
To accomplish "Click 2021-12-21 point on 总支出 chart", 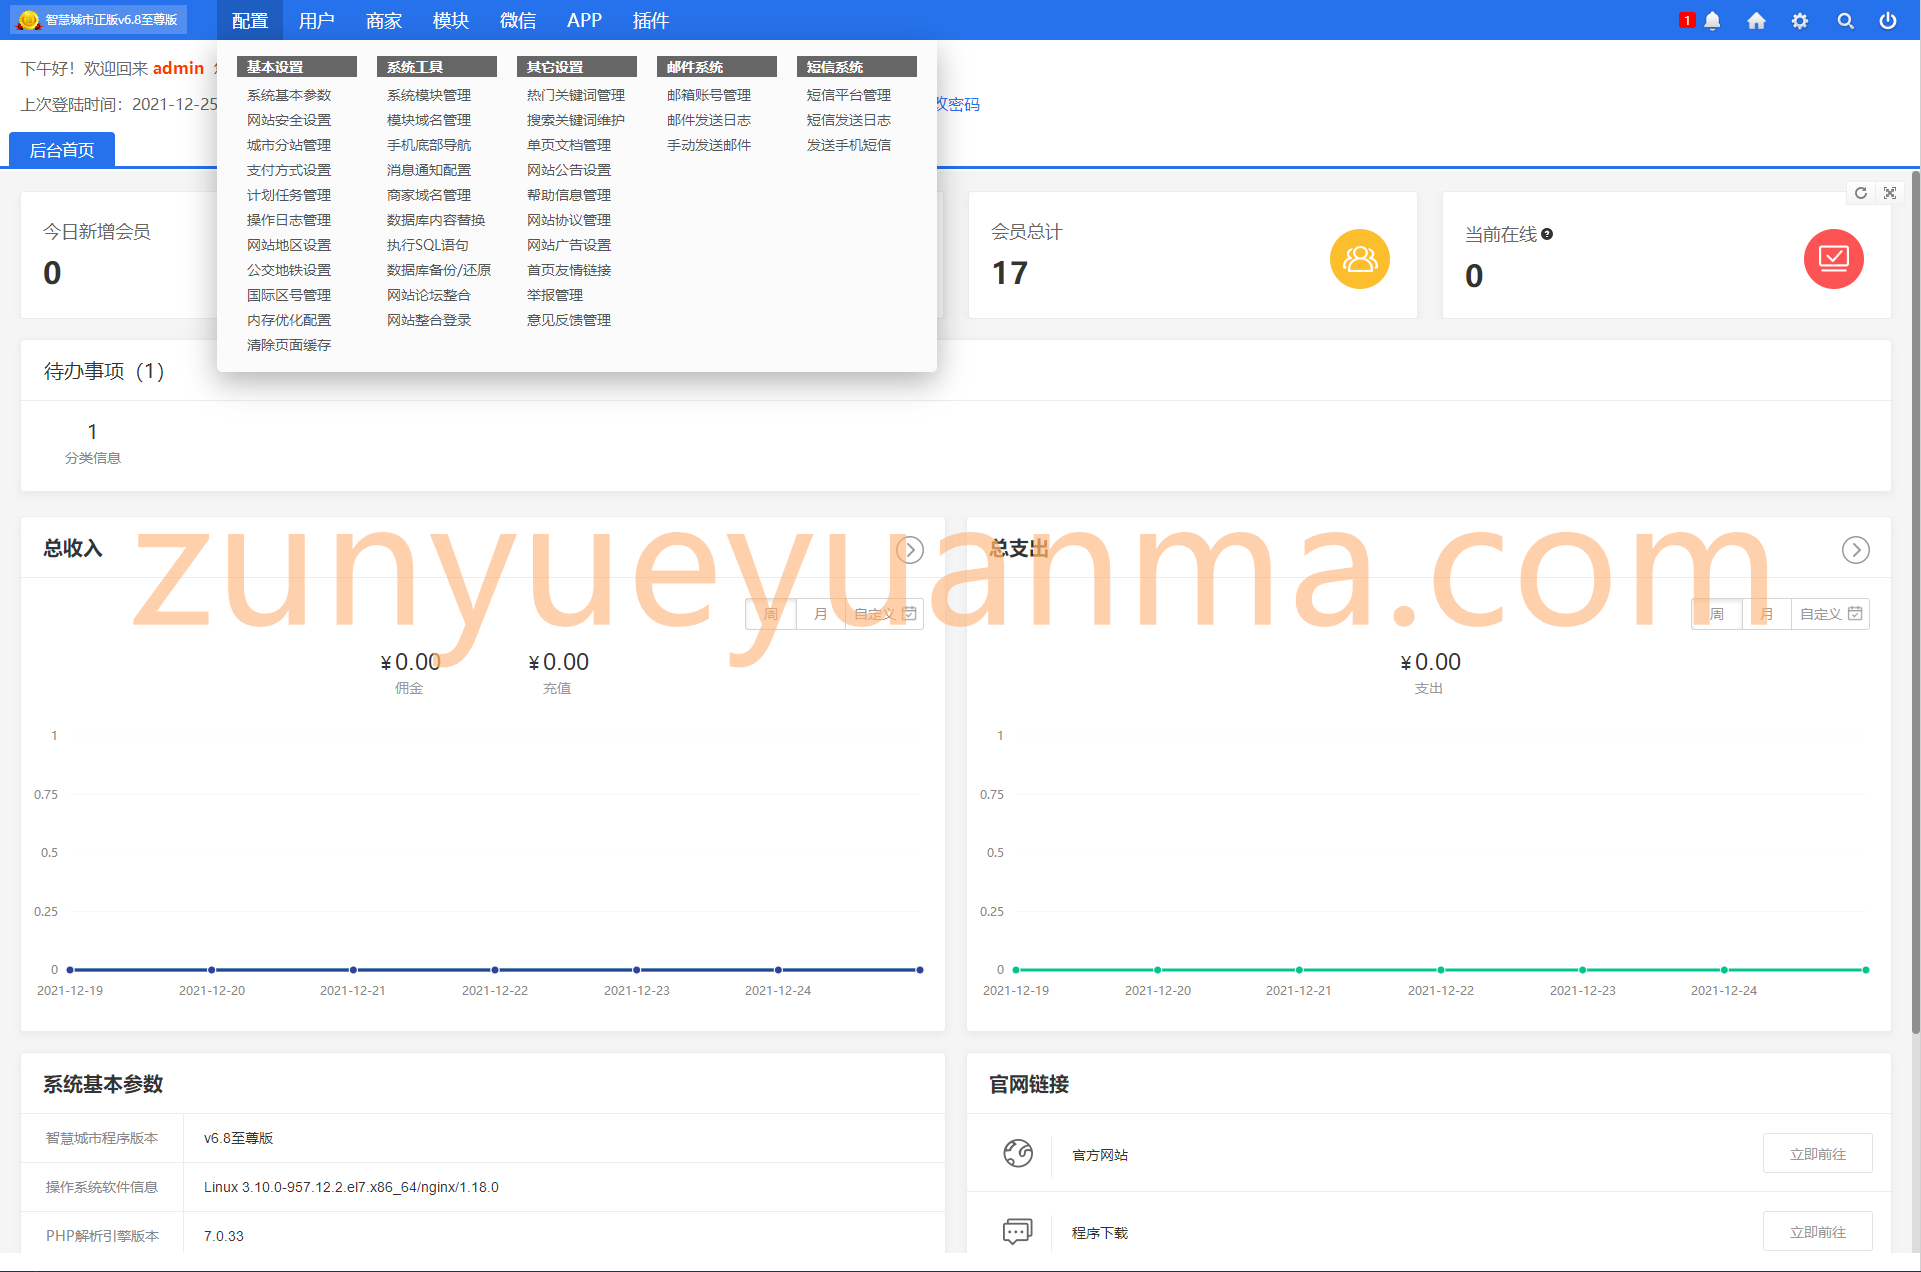I will tap(1299, 970).
